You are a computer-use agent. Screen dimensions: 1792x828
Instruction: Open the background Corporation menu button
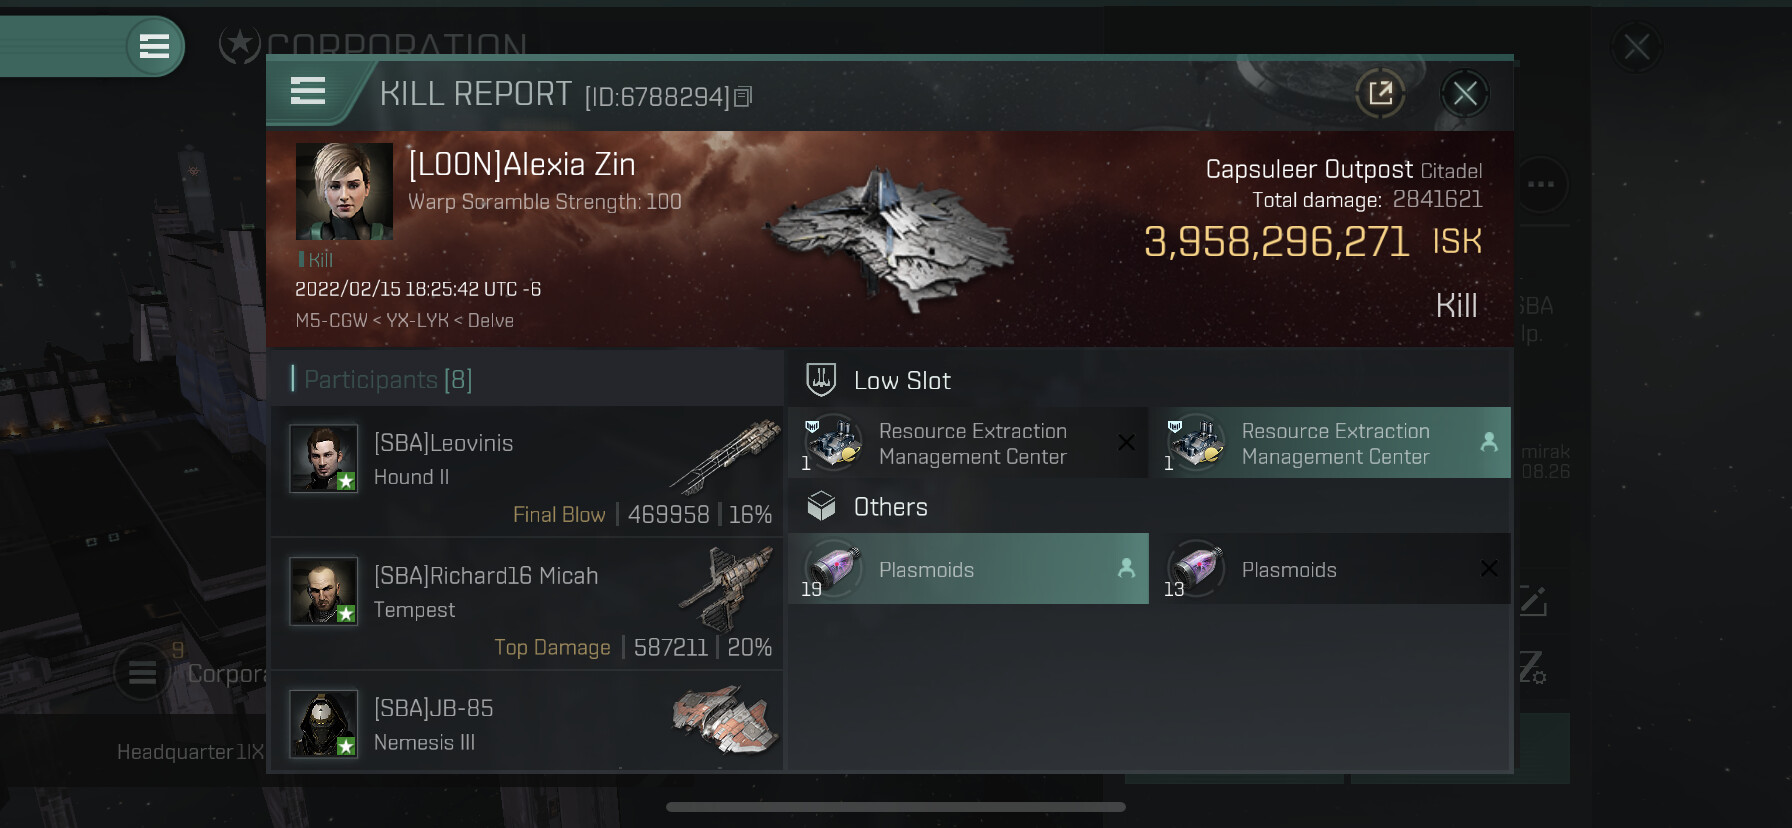coord(142,673)
